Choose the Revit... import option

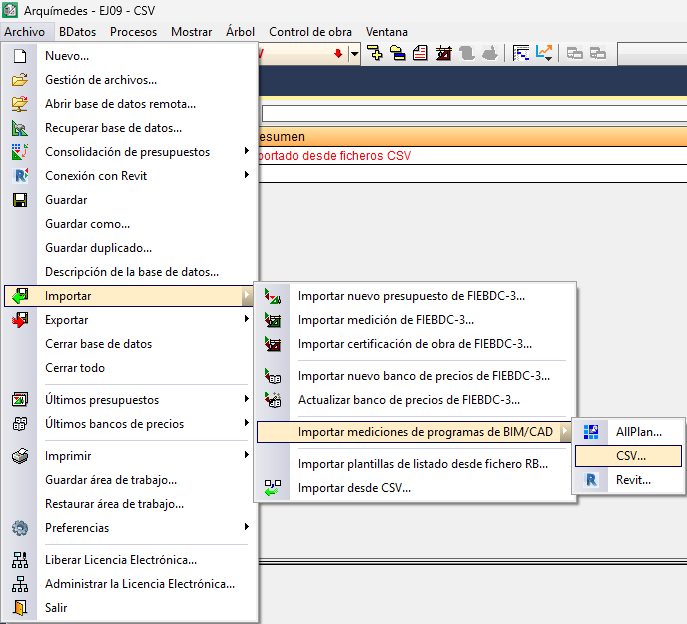click(x=628, y=480)
